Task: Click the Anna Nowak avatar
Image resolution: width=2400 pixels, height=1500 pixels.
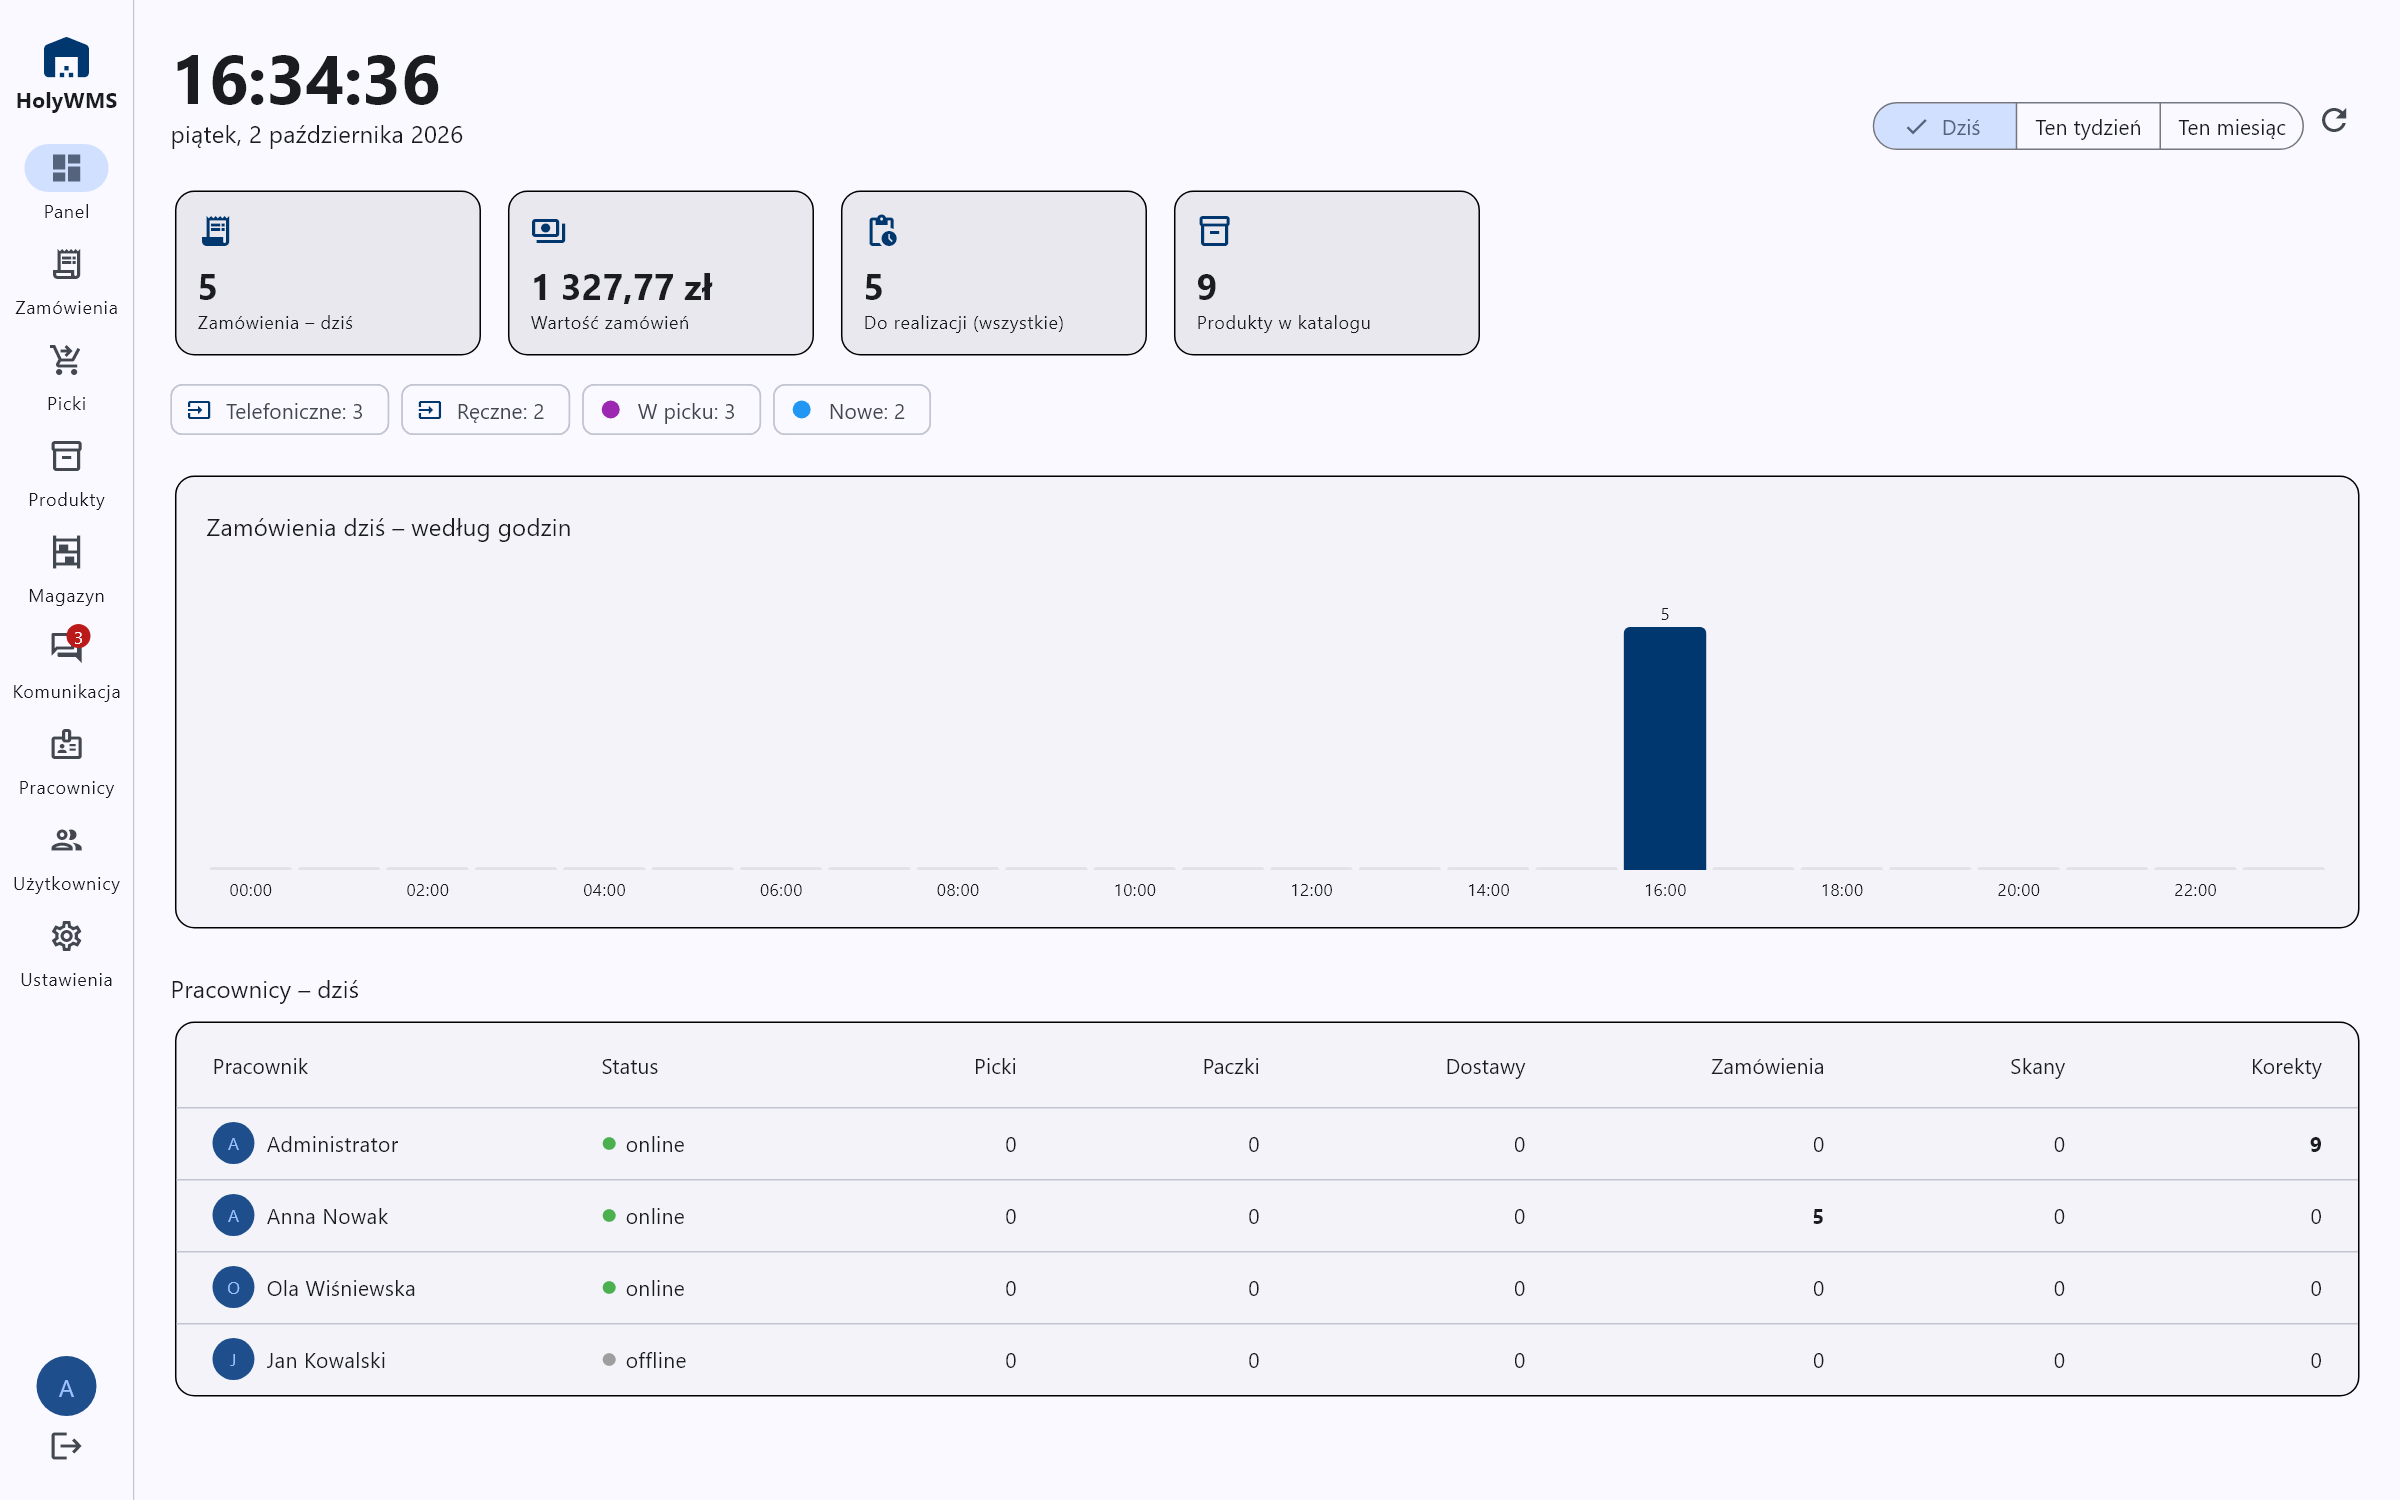Action: (x=233, y=1216)
